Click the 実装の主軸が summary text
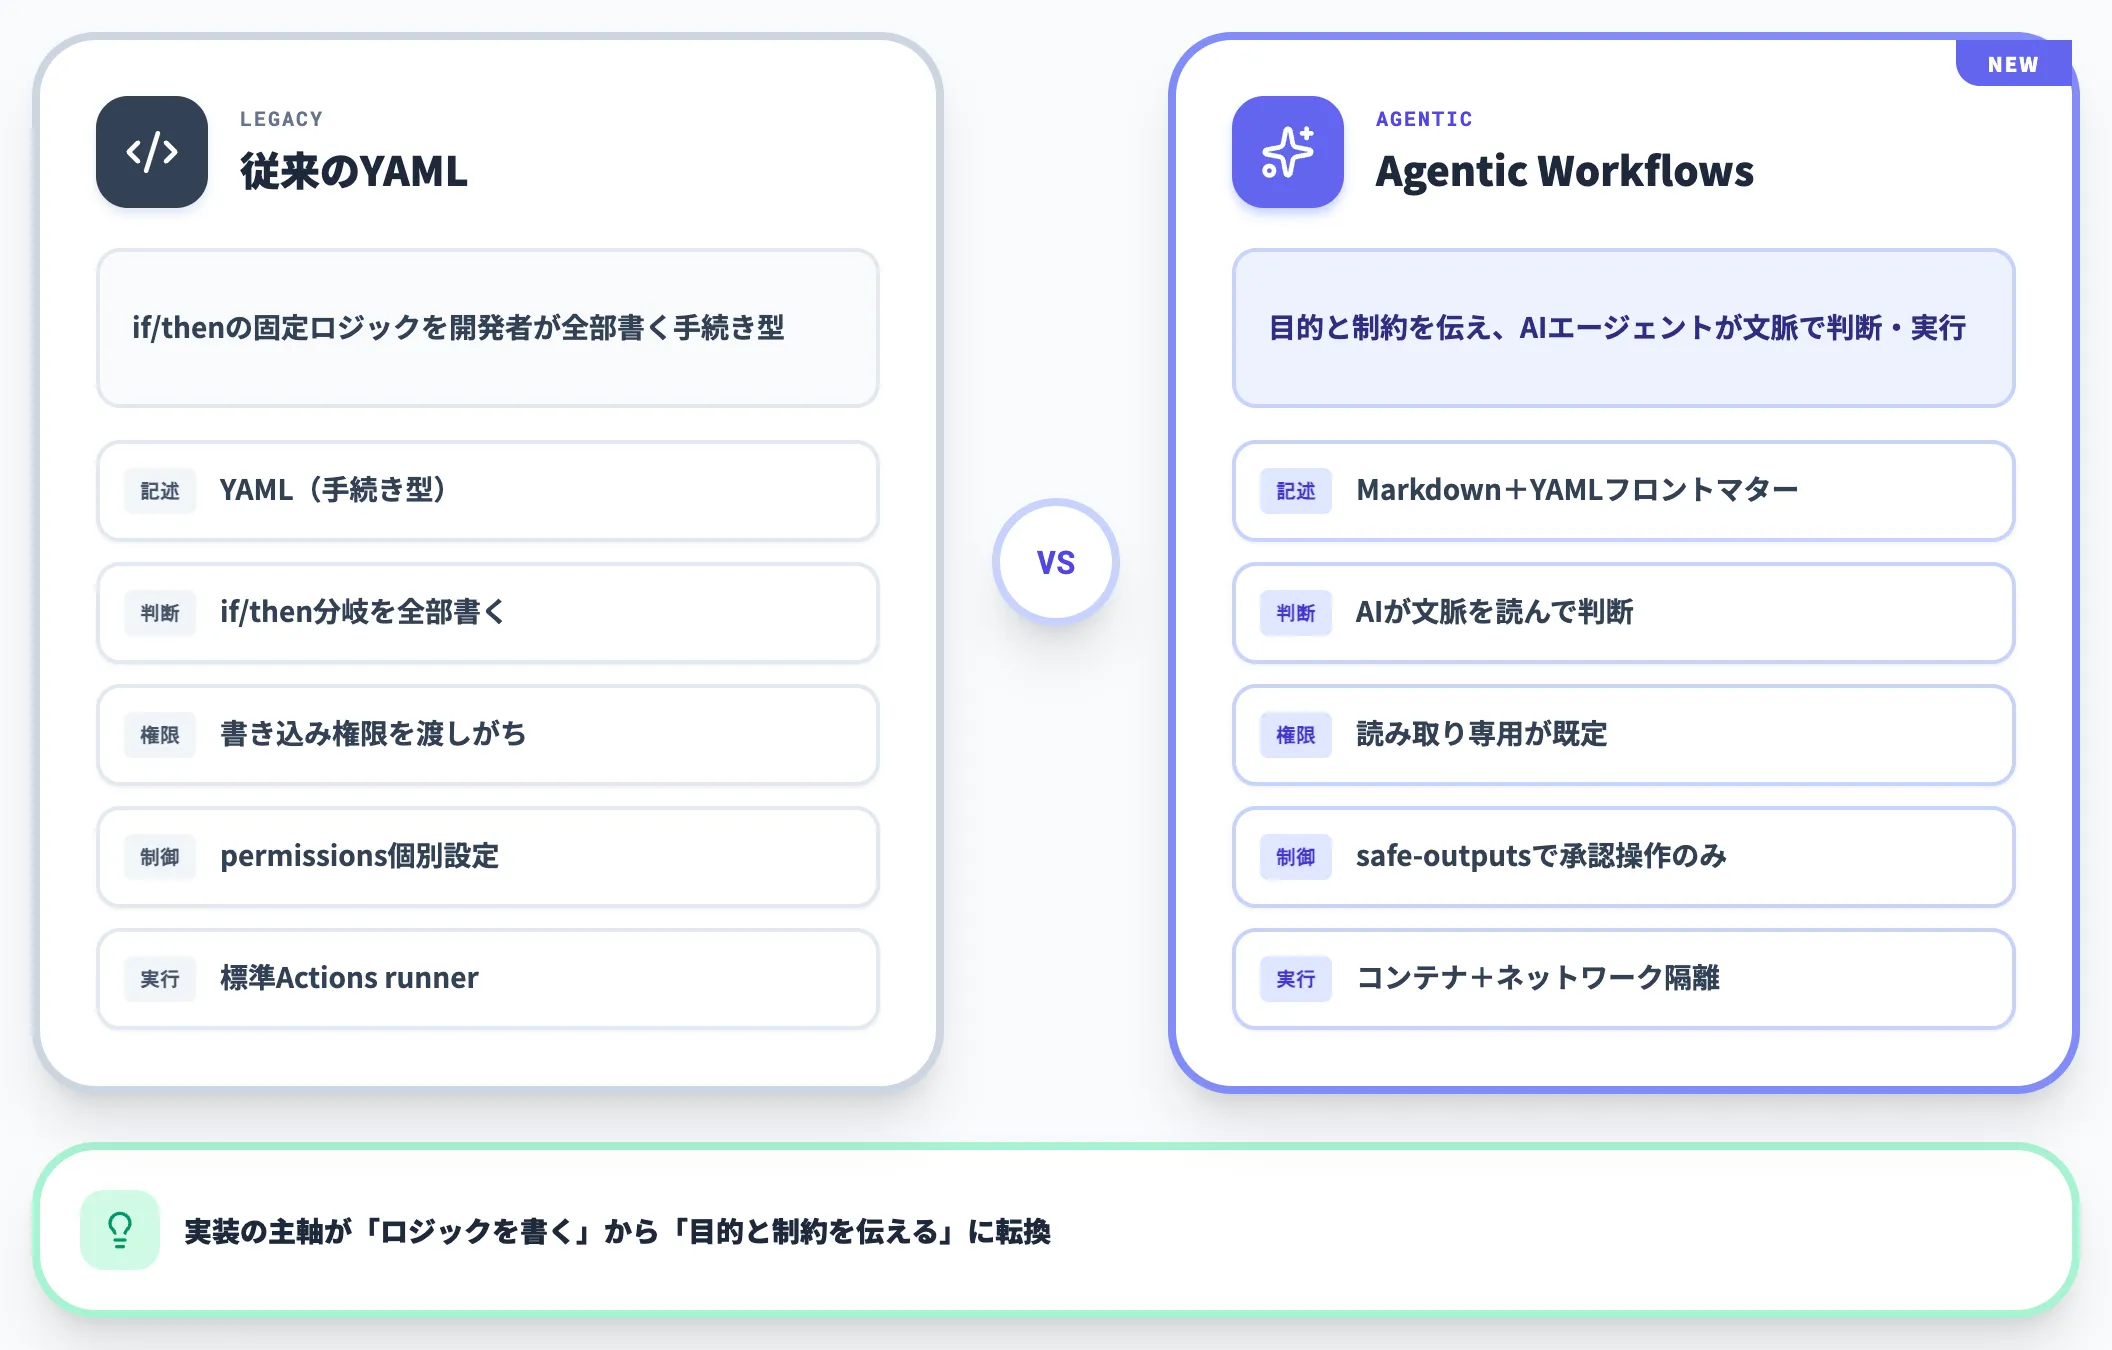The height and width of the screenshot is (1350, 2112). 617,1231
